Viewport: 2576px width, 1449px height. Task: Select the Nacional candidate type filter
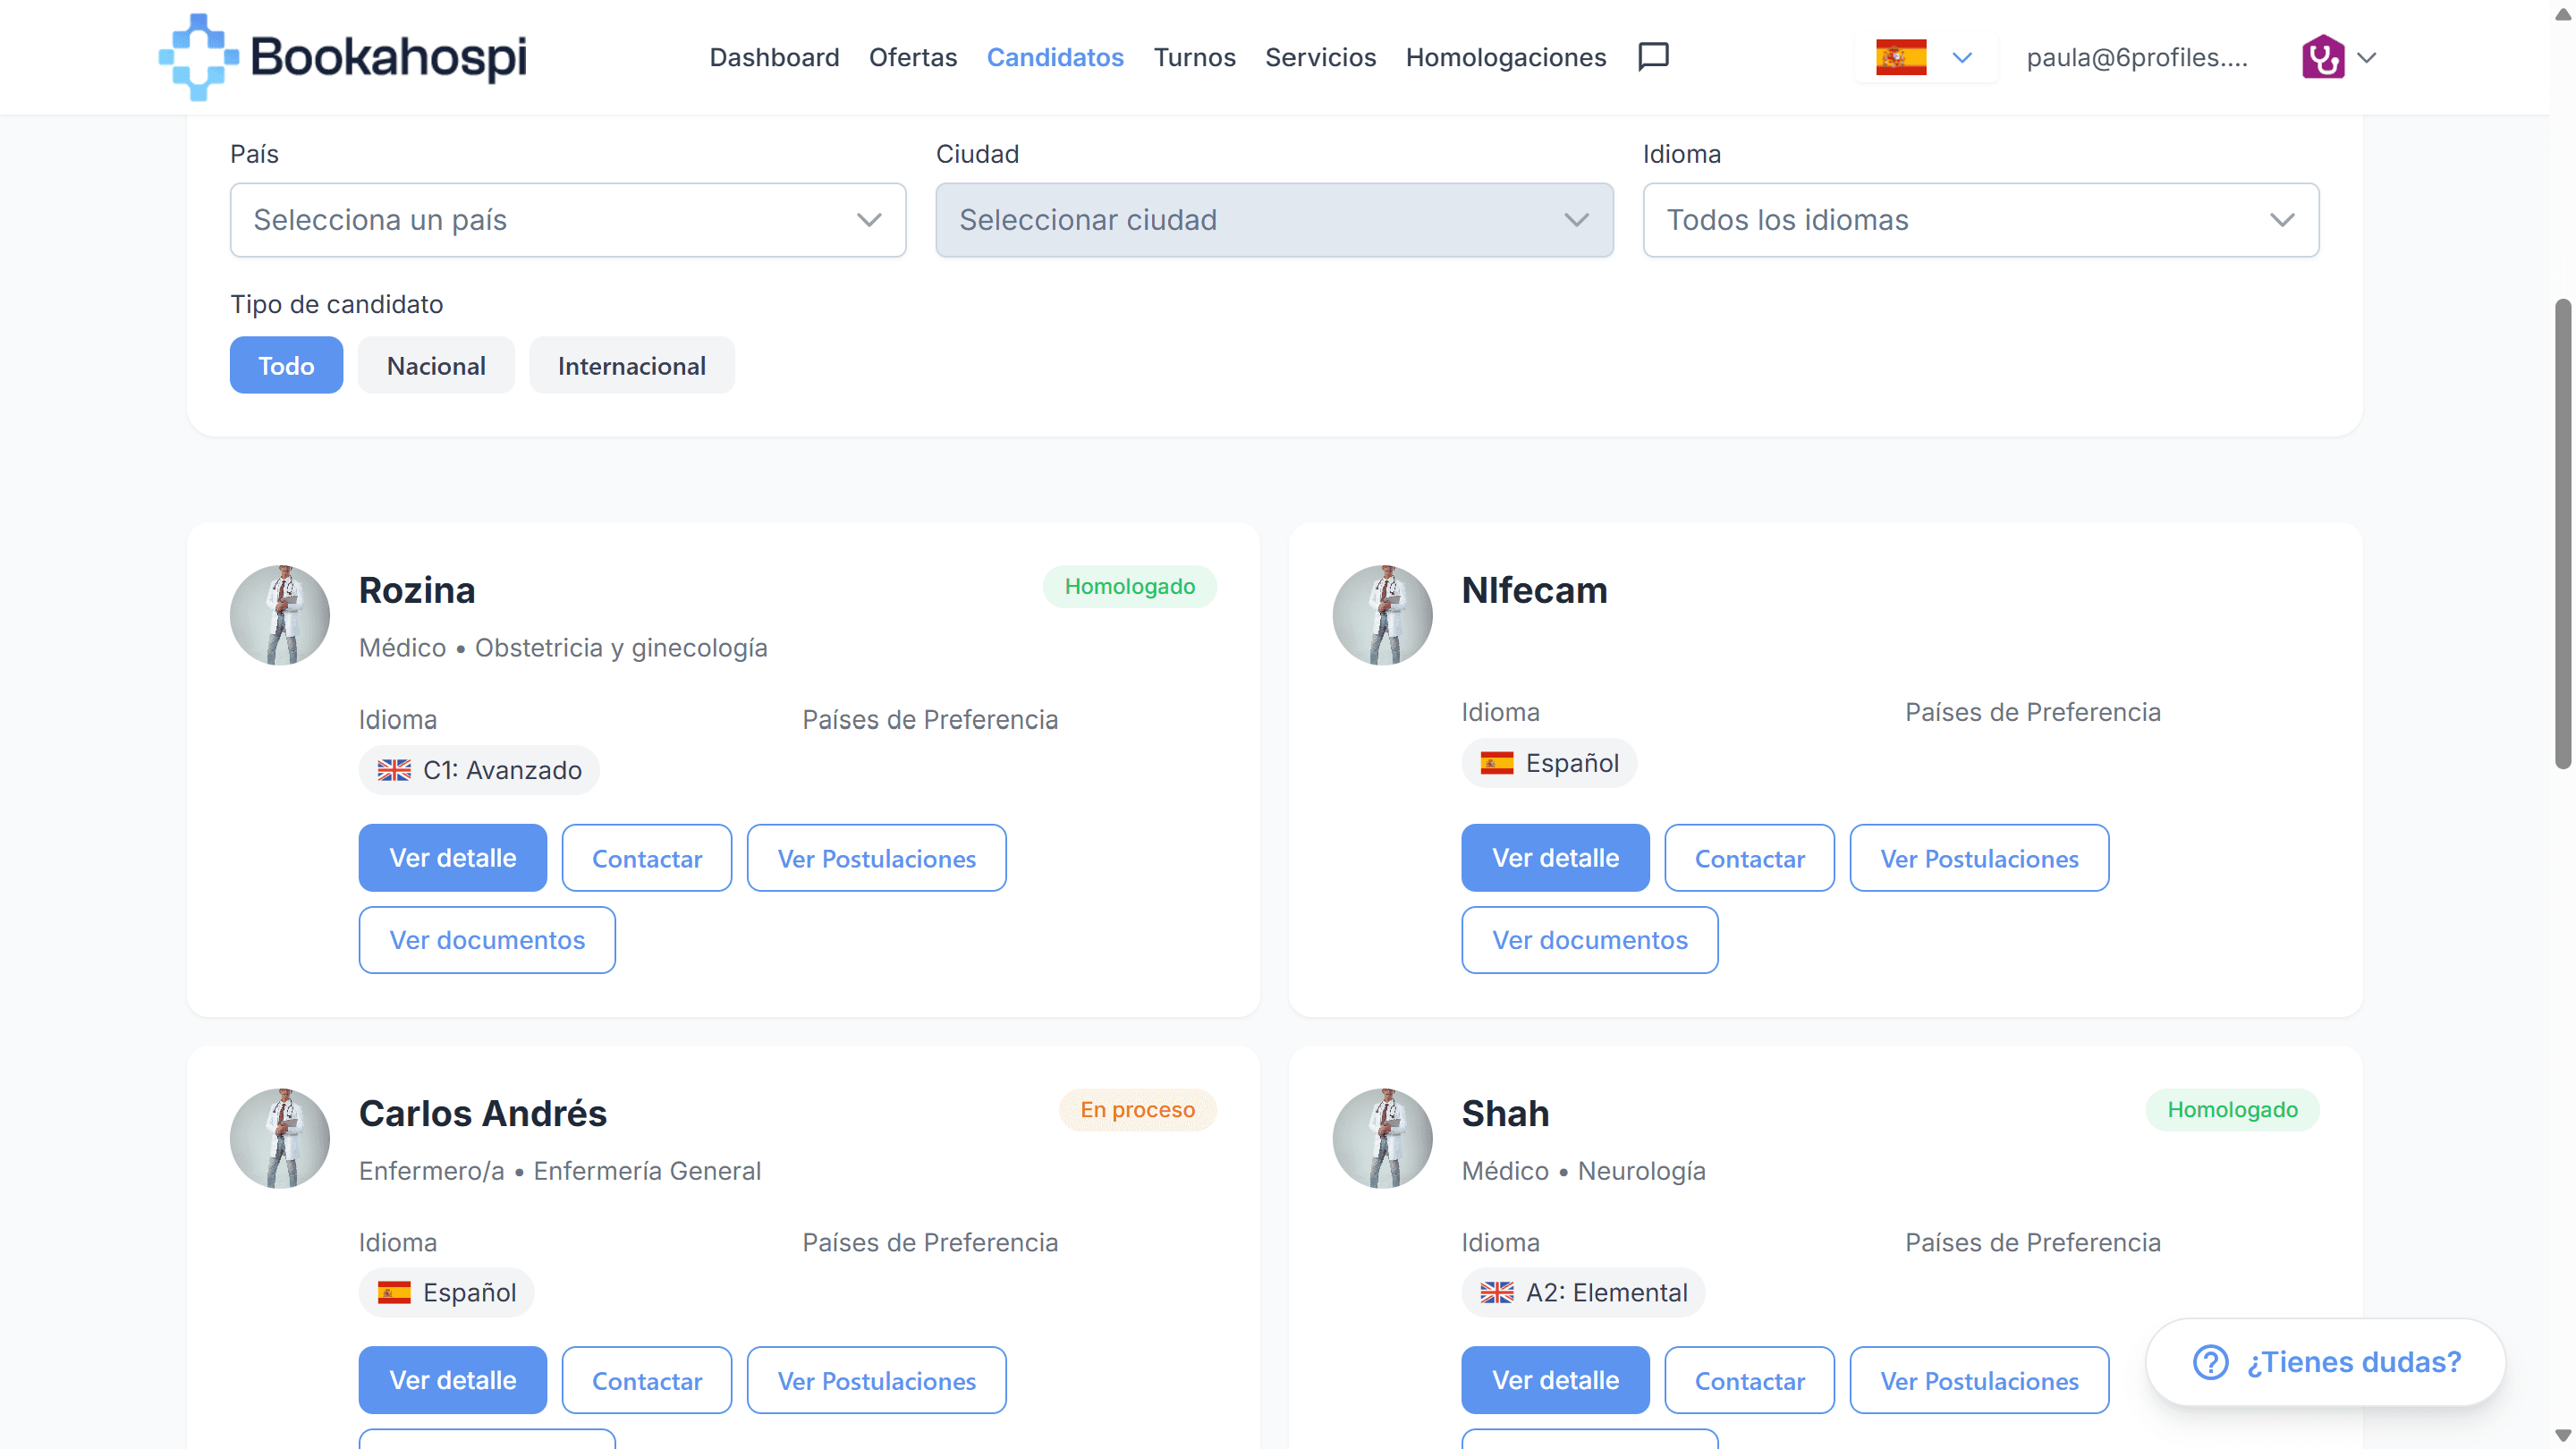point(436,365)
